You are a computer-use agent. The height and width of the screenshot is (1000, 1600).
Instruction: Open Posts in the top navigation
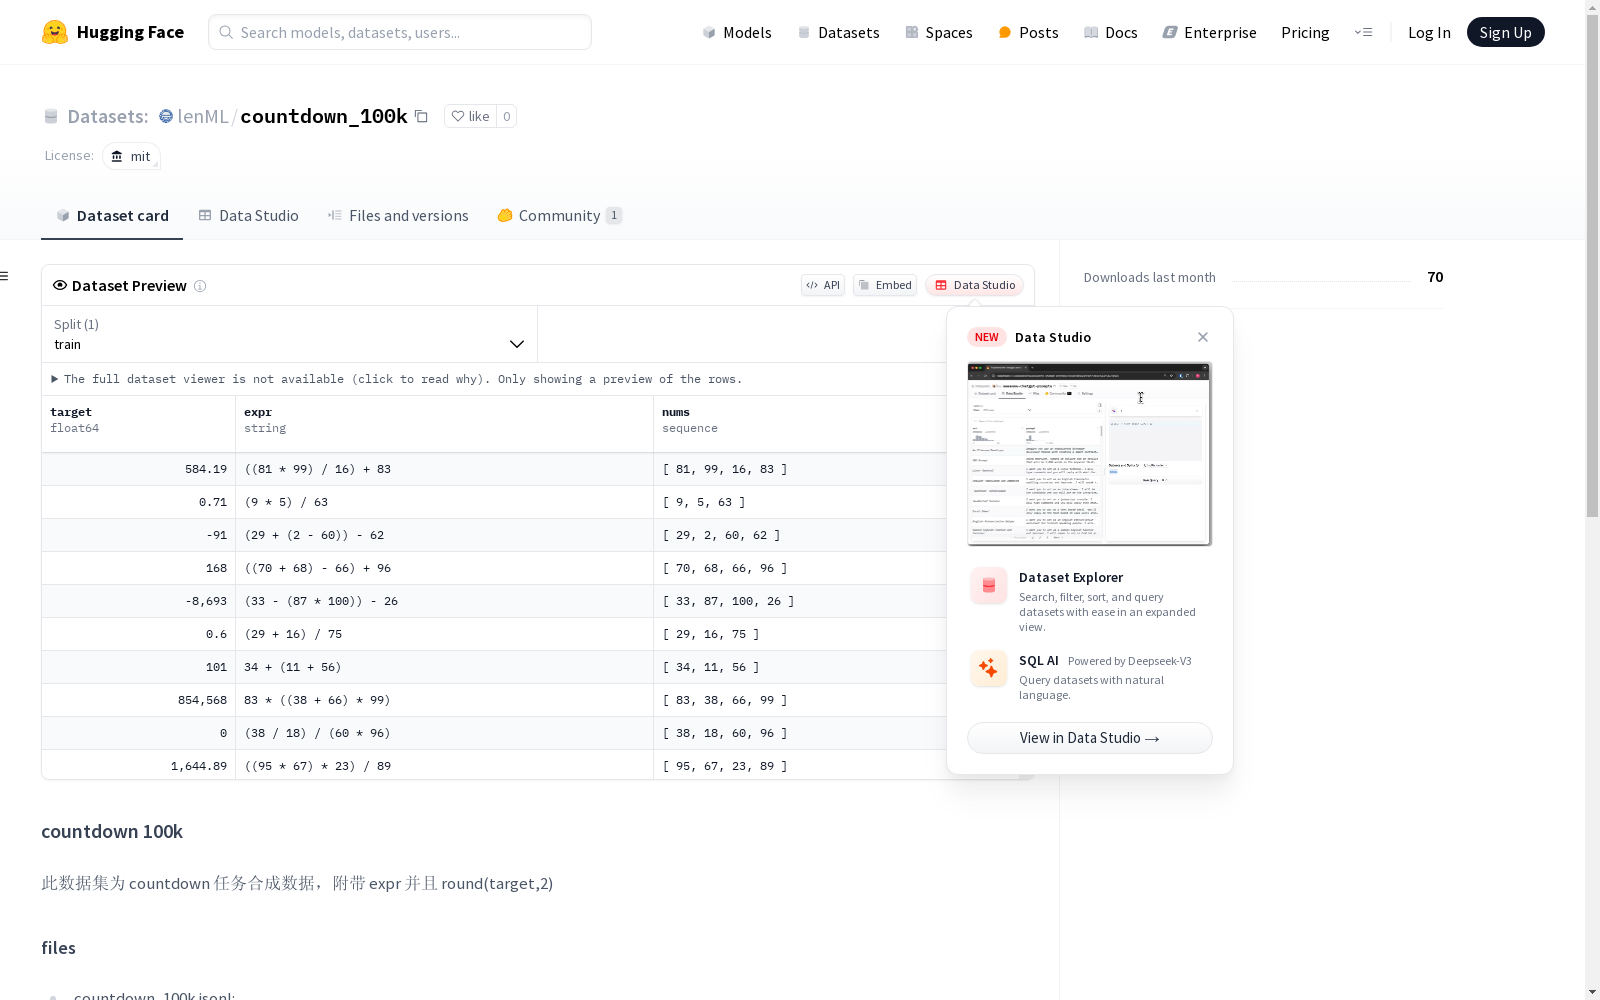point(1028,33)
